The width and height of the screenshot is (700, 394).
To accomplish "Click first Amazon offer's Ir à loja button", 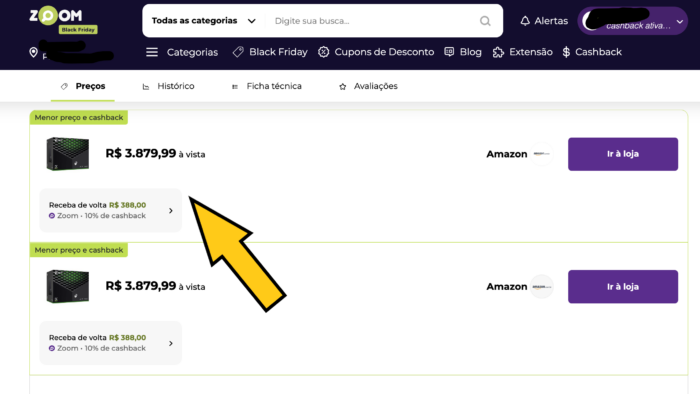I will [x=623, y=154].
